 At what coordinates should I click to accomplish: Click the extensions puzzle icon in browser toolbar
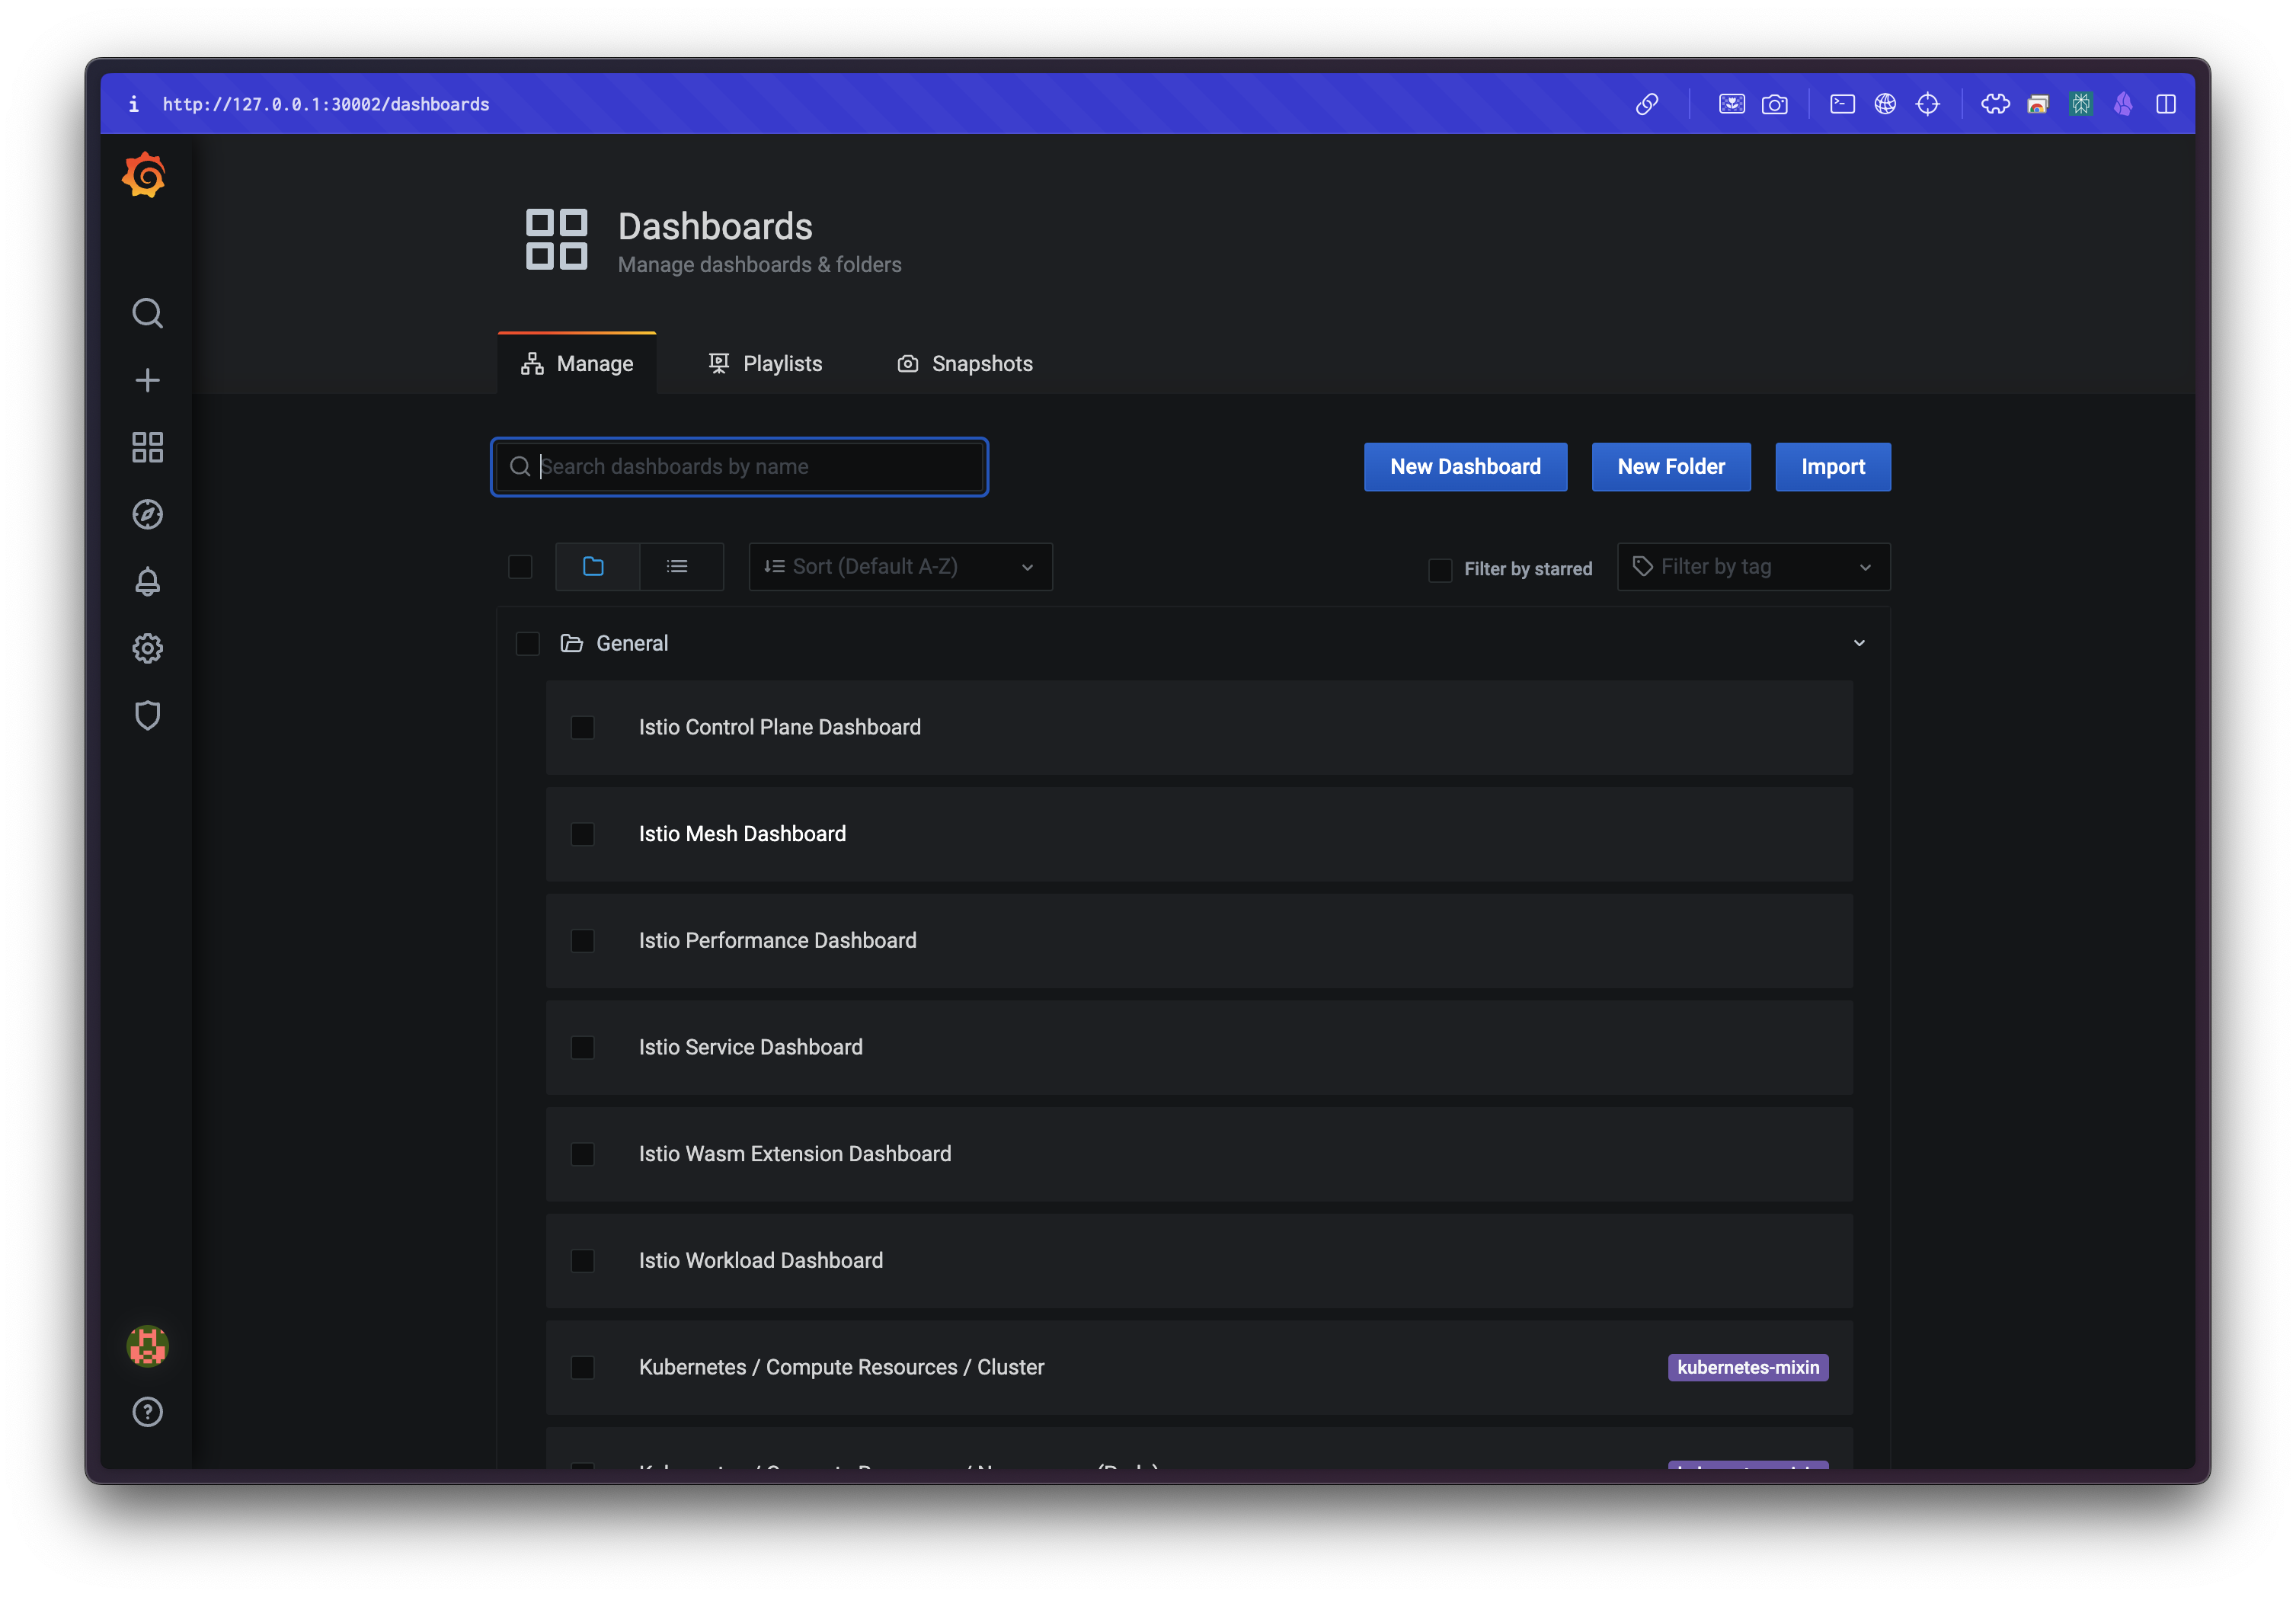tap(1995, 104)
